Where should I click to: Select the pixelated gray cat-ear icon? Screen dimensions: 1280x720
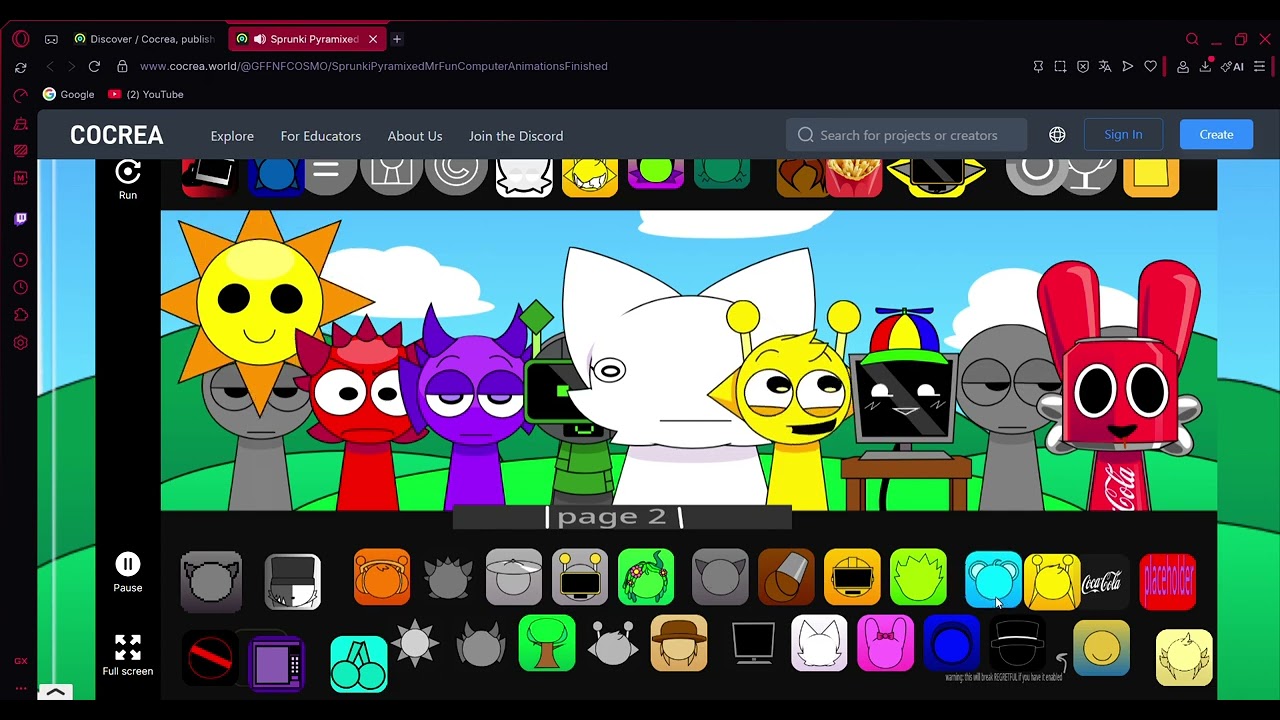click(211, 580)
